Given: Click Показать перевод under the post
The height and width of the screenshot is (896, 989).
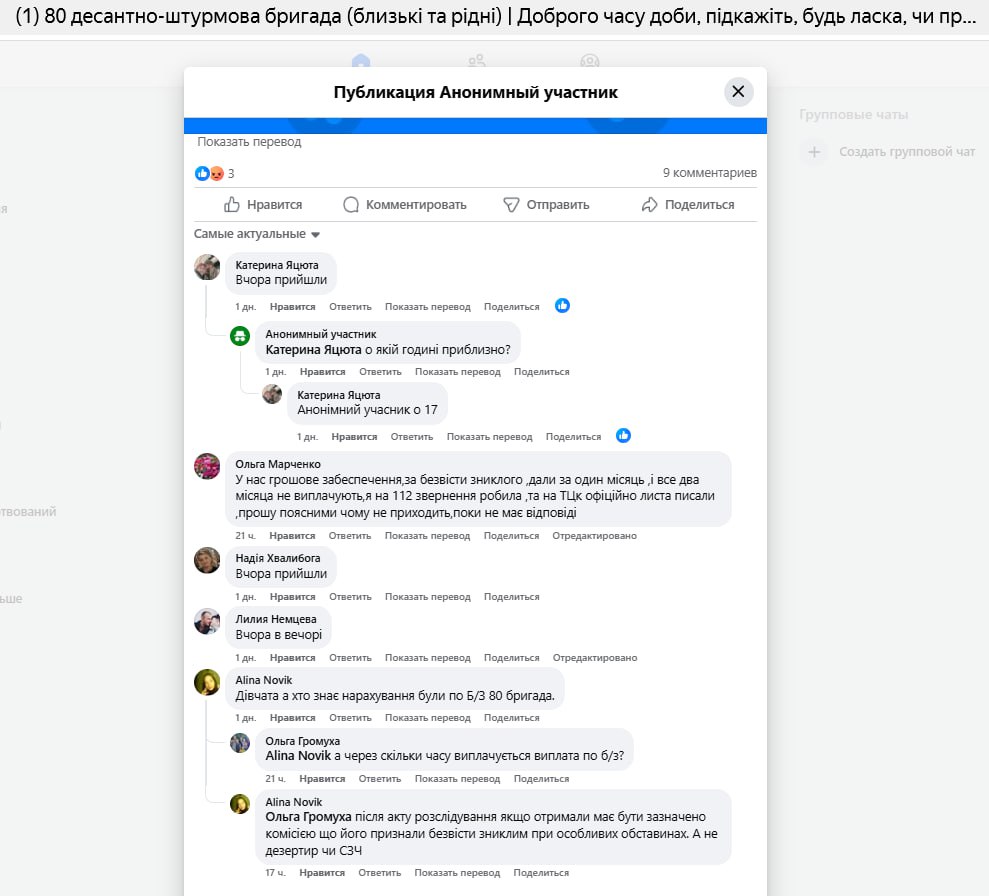Looking at the screenshot, I should (249, 142).
